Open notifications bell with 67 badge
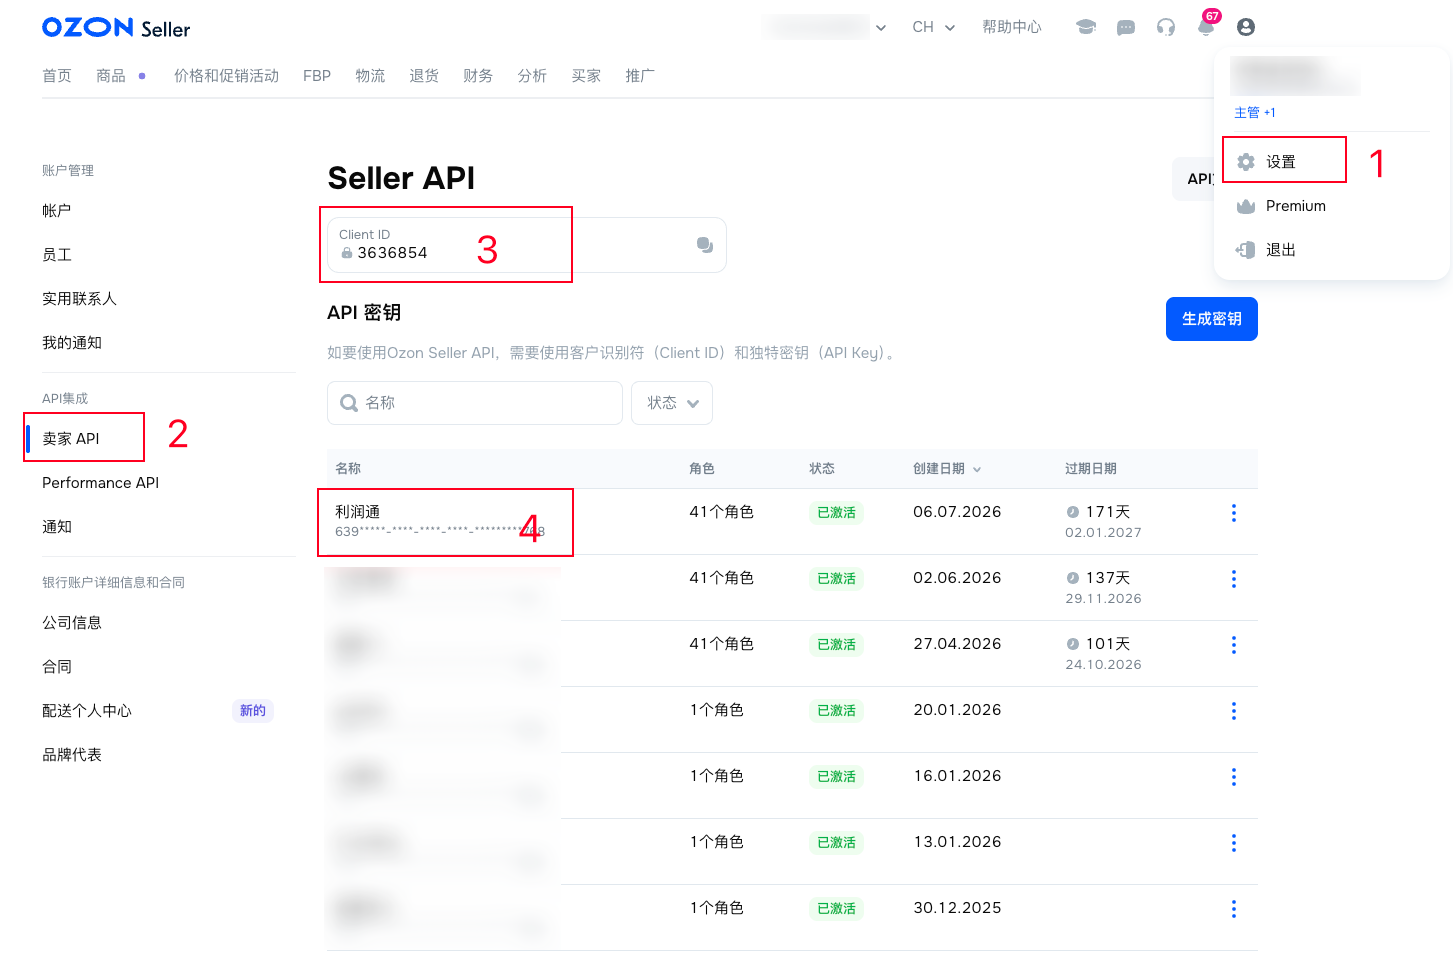This screenshot has width=1453, height=973. tap(1207, 25)
